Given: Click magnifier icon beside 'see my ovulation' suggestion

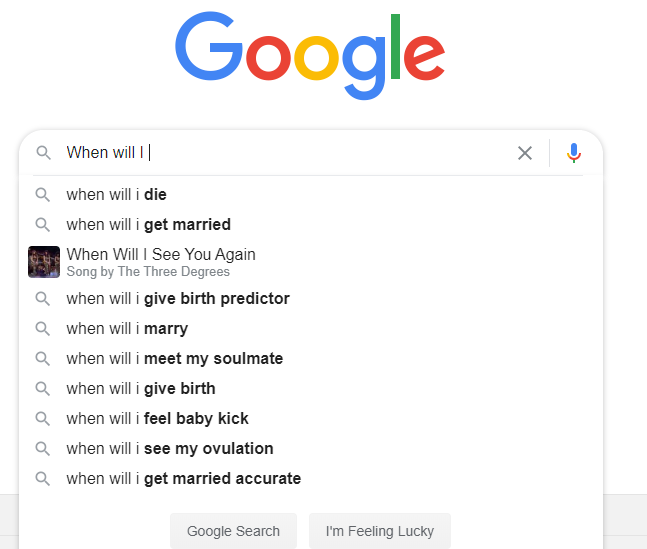Looking at the screenshot, I should pyautogui.click(x=43, y=449).
